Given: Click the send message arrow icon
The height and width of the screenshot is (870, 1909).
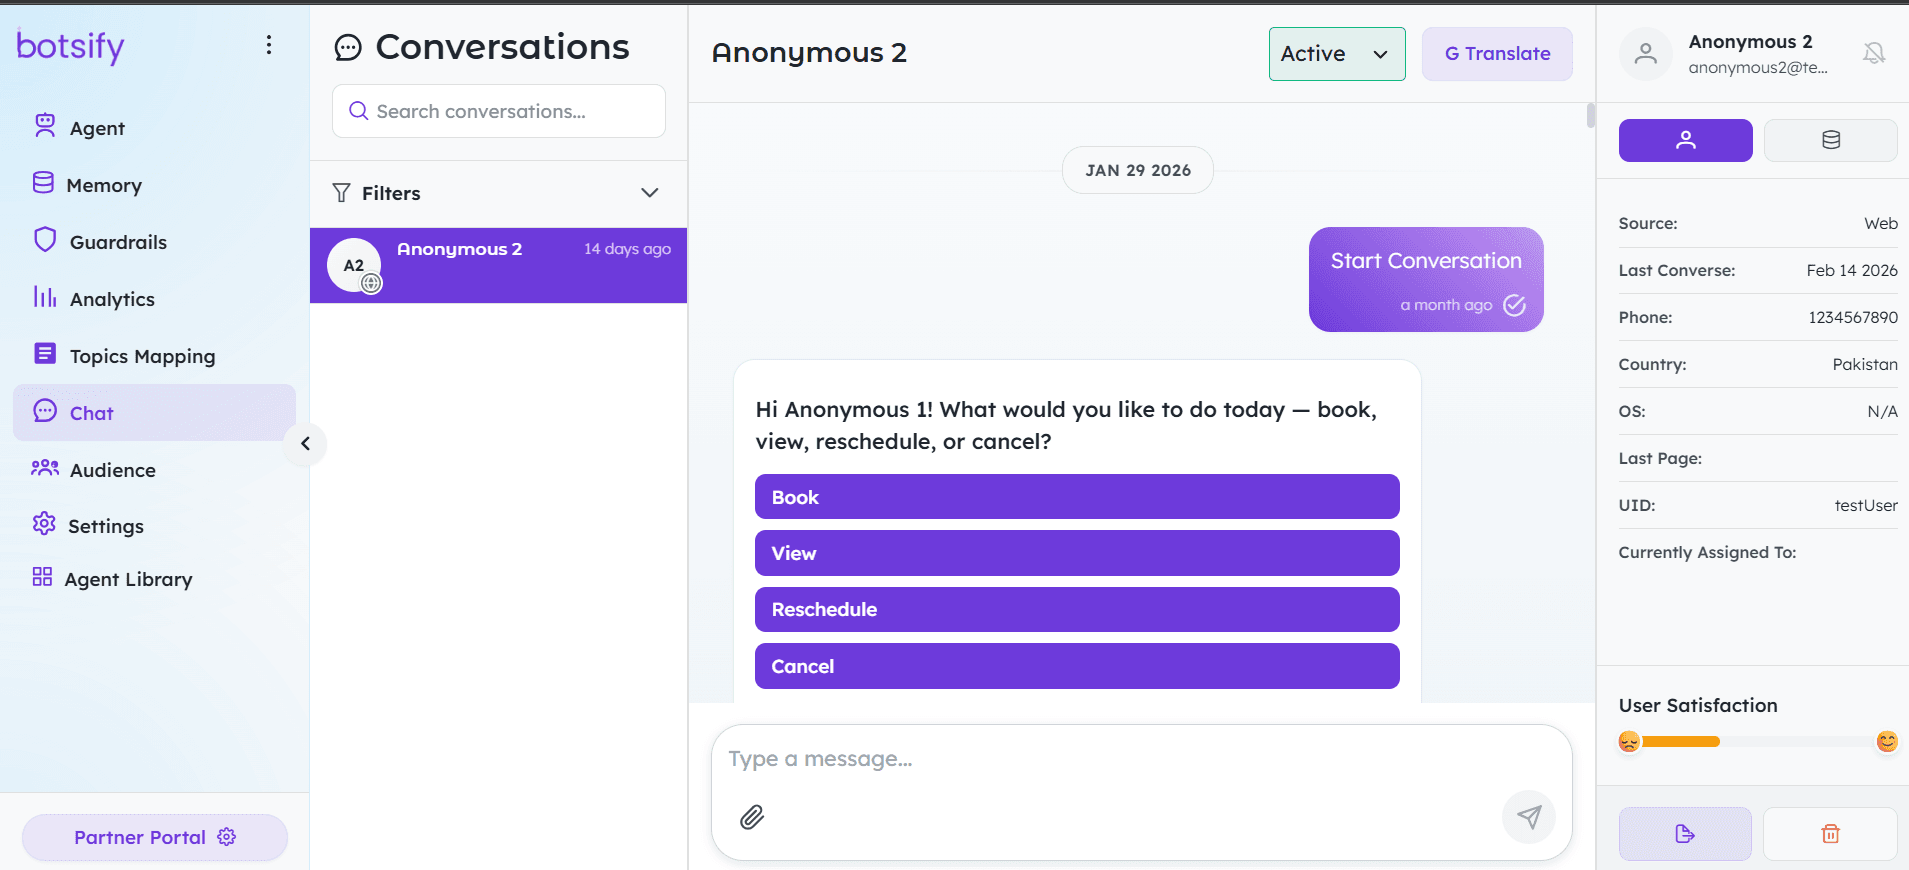Looking at the screenshot, I should click(x=1528, y=817).
